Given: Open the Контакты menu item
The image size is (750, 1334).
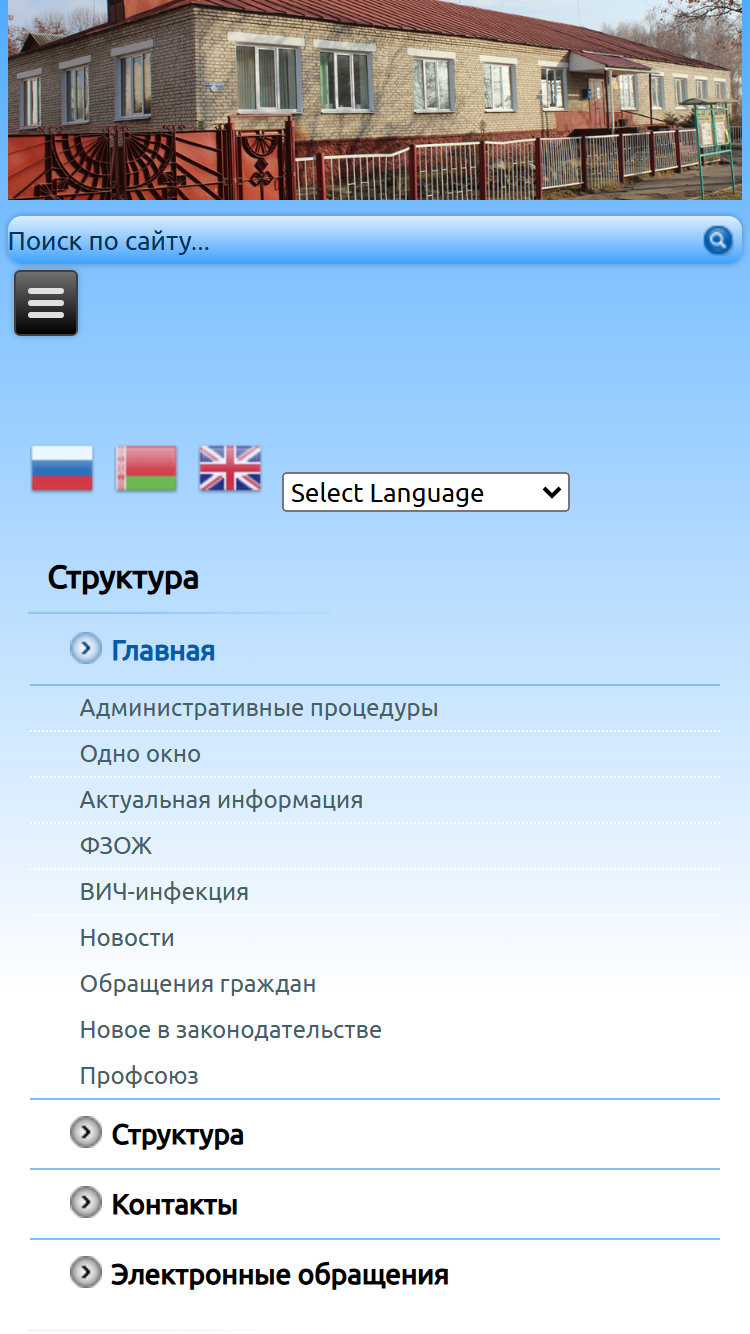Looking at the screenshot, I should pos(175,1205).
